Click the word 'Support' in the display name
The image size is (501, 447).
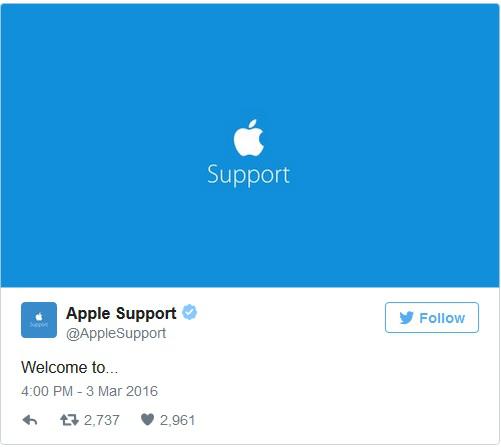[x=146, y=314]
